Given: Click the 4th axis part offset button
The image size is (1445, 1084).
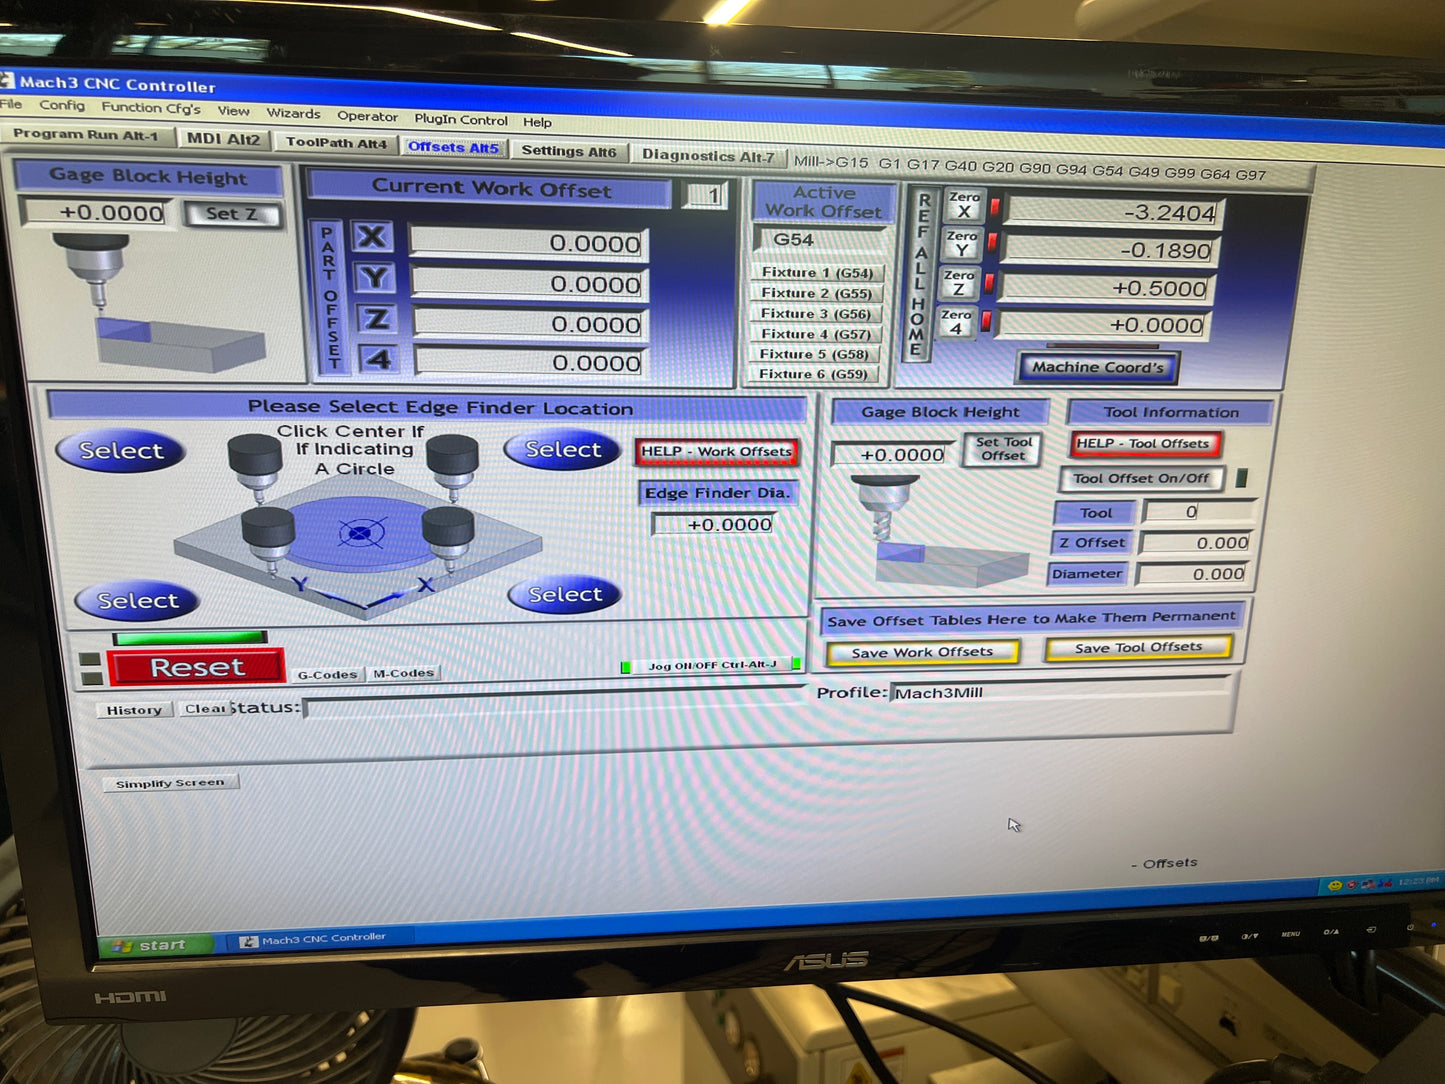Looking at the screenshot, I should [x=378, y=358].
